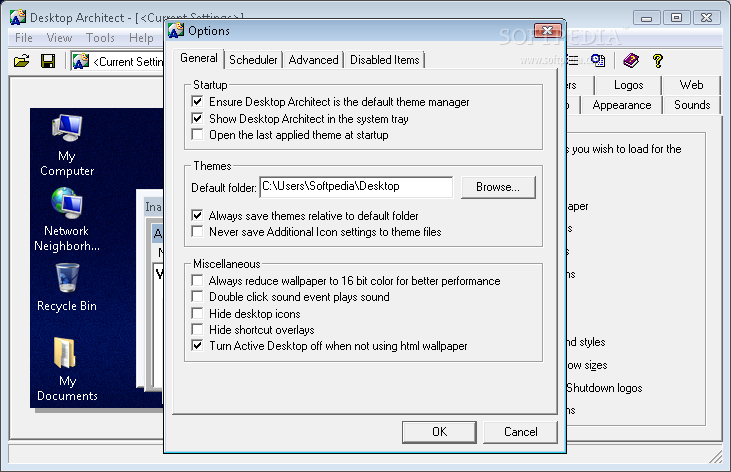
Task: Click Cancel to dismiss Options
Action: 520,432
